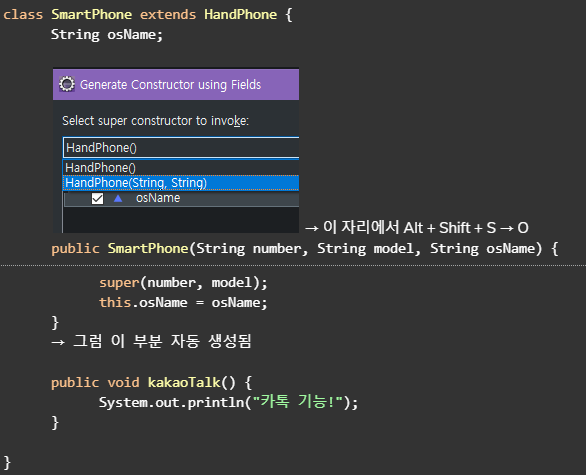Open the super constructor combo box
Viewport: 586px width, 475px height.
(181, 148)
